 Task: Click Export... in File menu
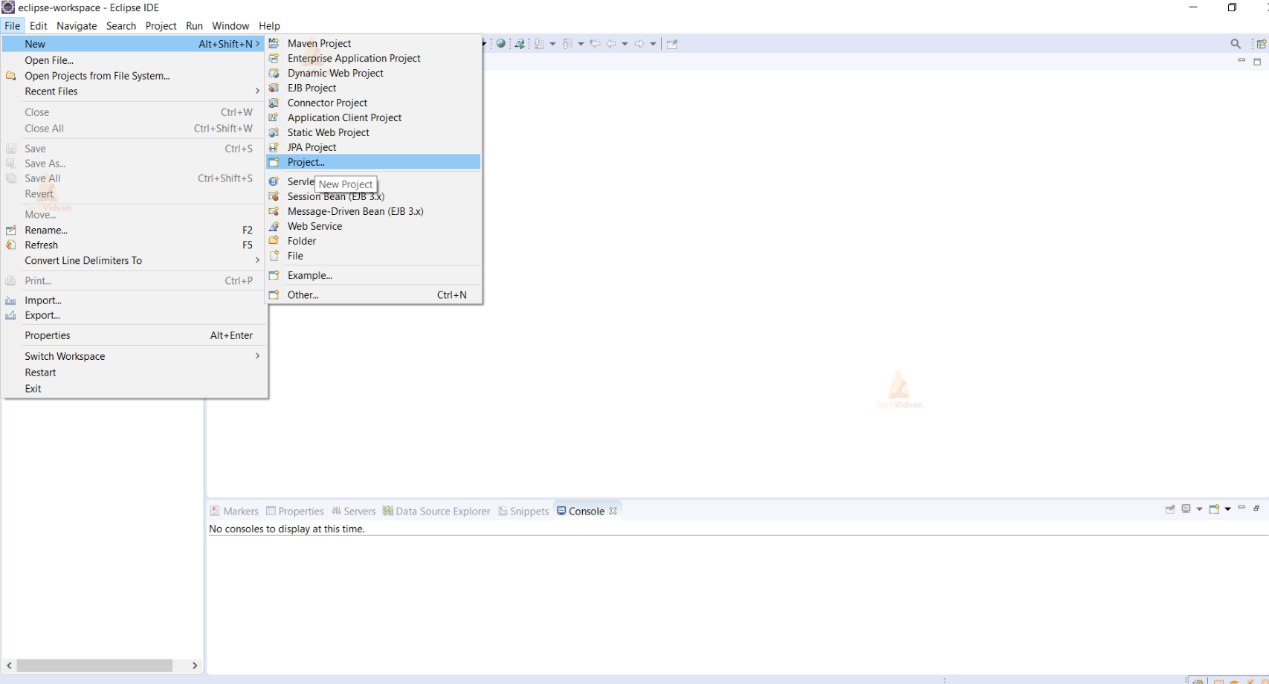(134, 315)
